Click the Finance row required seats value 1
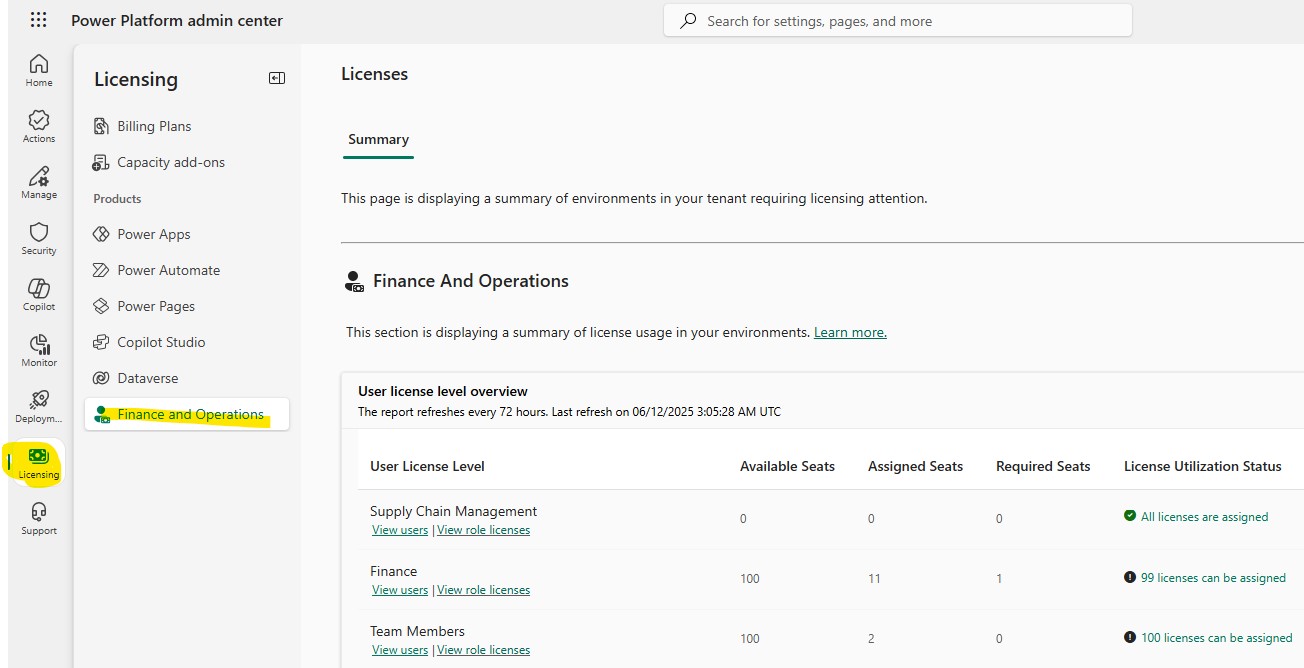 pyautogui.click(x=999, y=578)
